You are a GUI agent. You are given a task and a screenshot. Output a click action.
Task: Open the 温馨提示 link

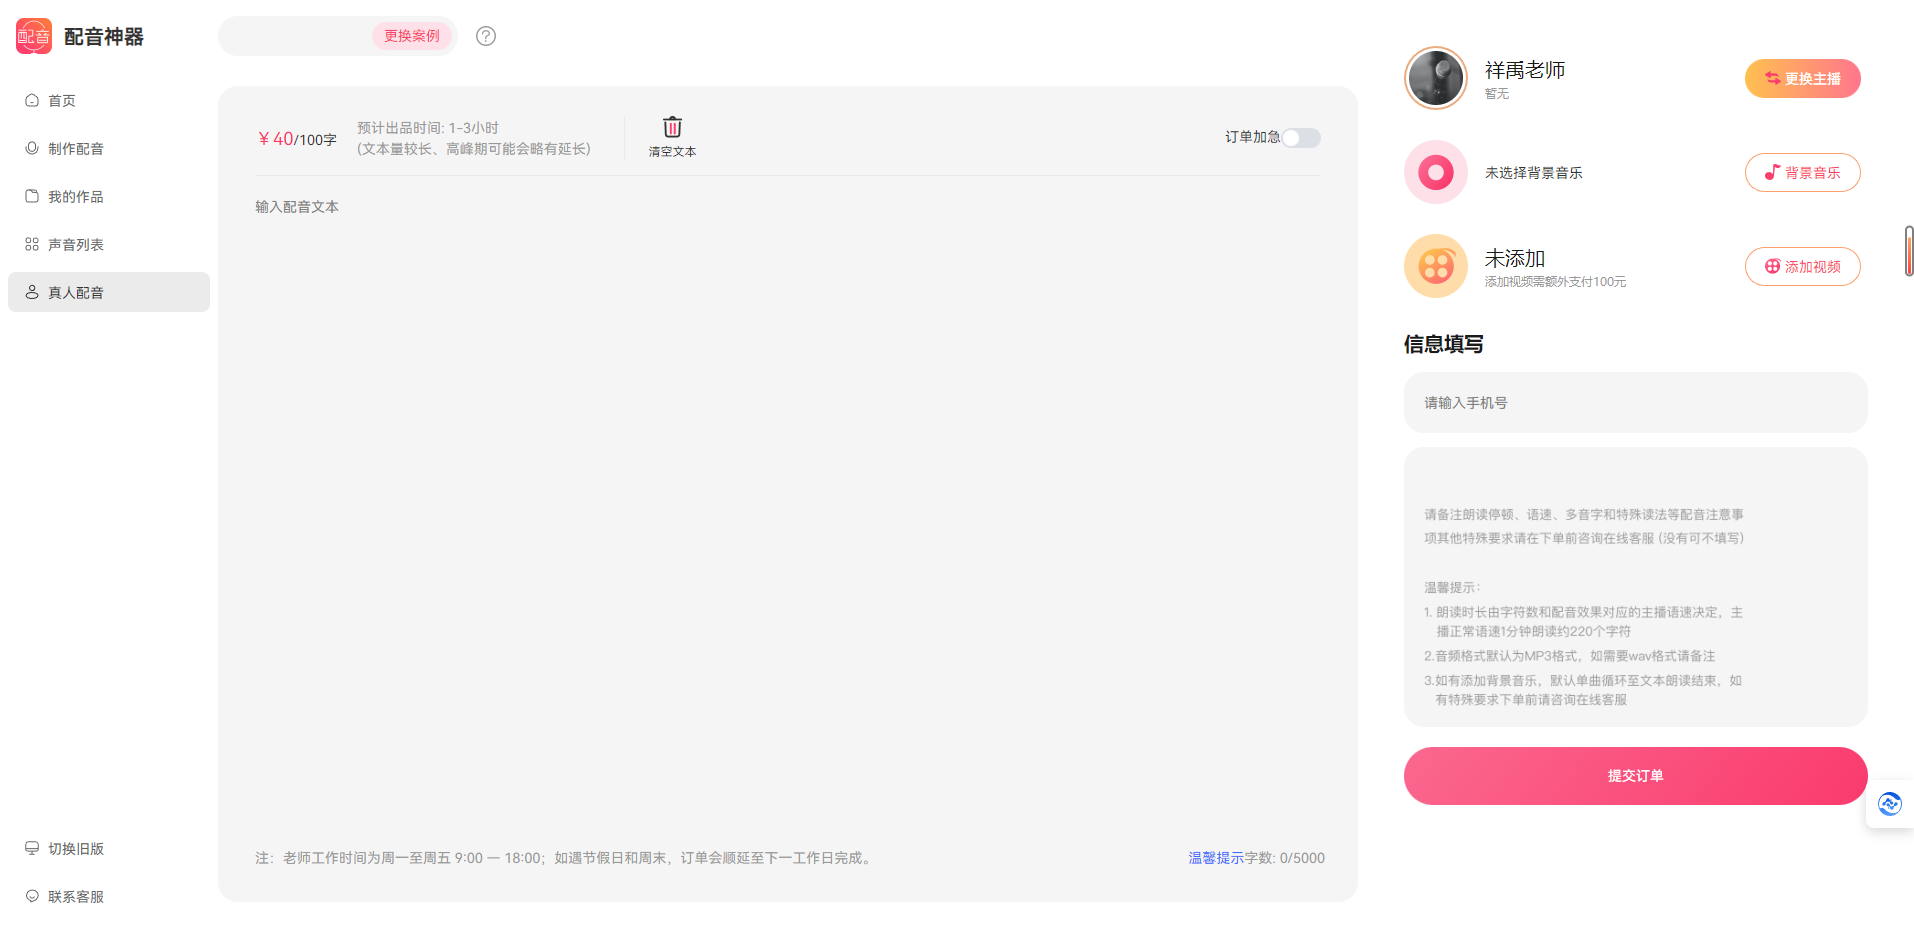pyautogui.click(x=1213, y=857)
